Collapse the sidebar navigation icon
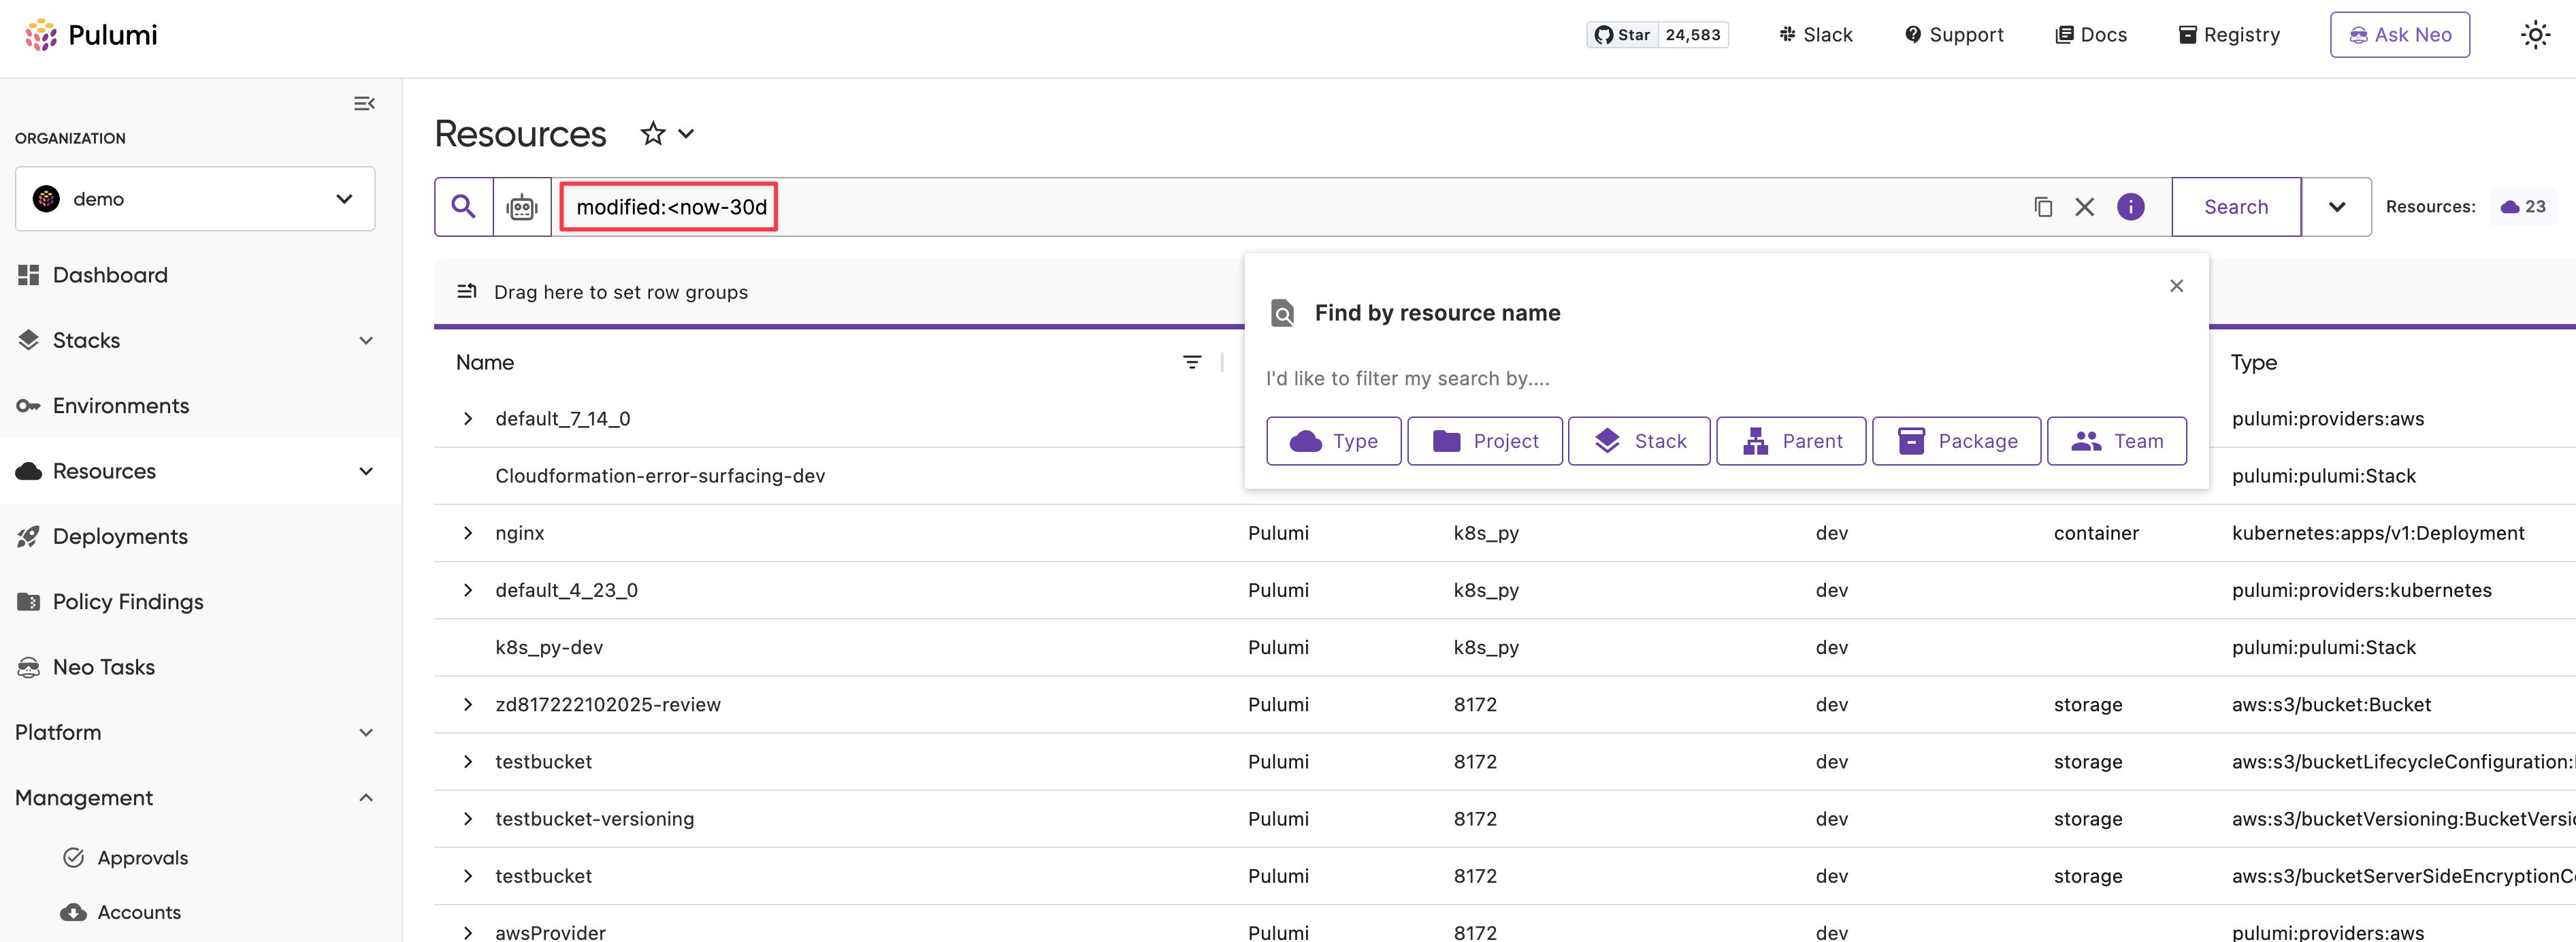This screenshot has width=2576, height=942. coord(364,104)
